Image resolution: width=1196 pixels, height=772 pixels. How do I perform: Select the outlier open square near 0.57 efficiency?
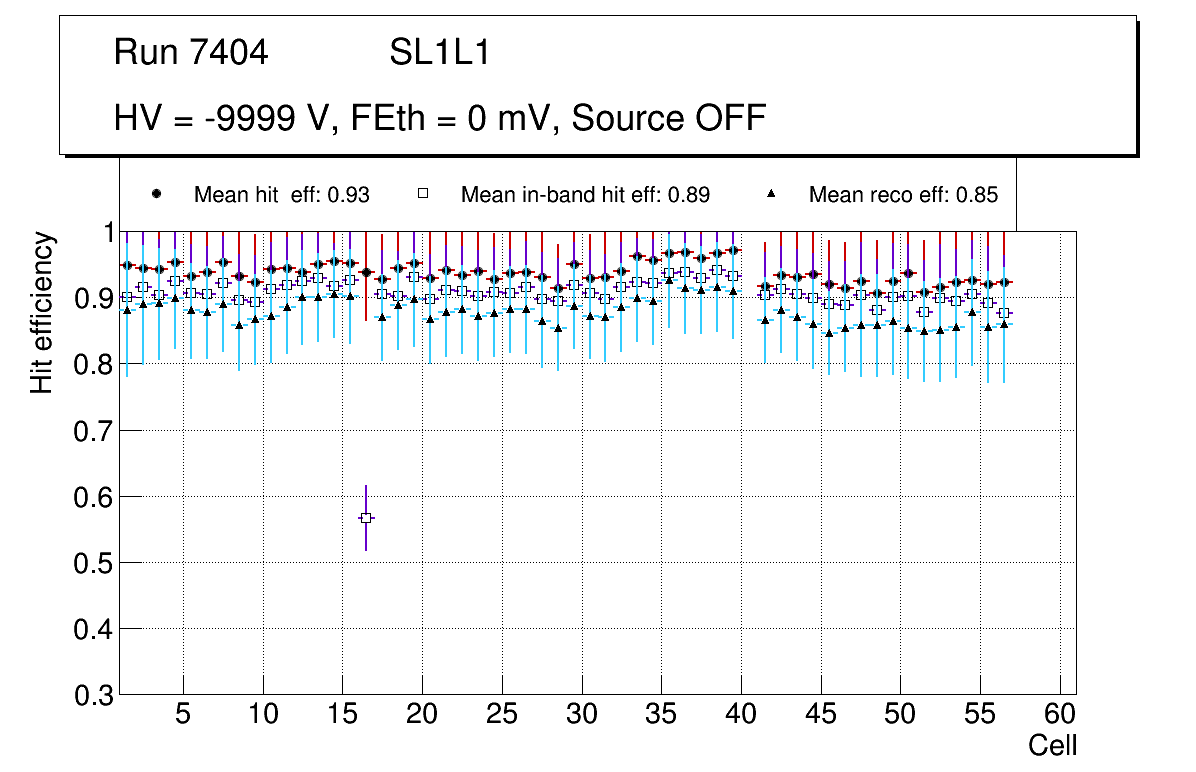(x=366, y=518)
